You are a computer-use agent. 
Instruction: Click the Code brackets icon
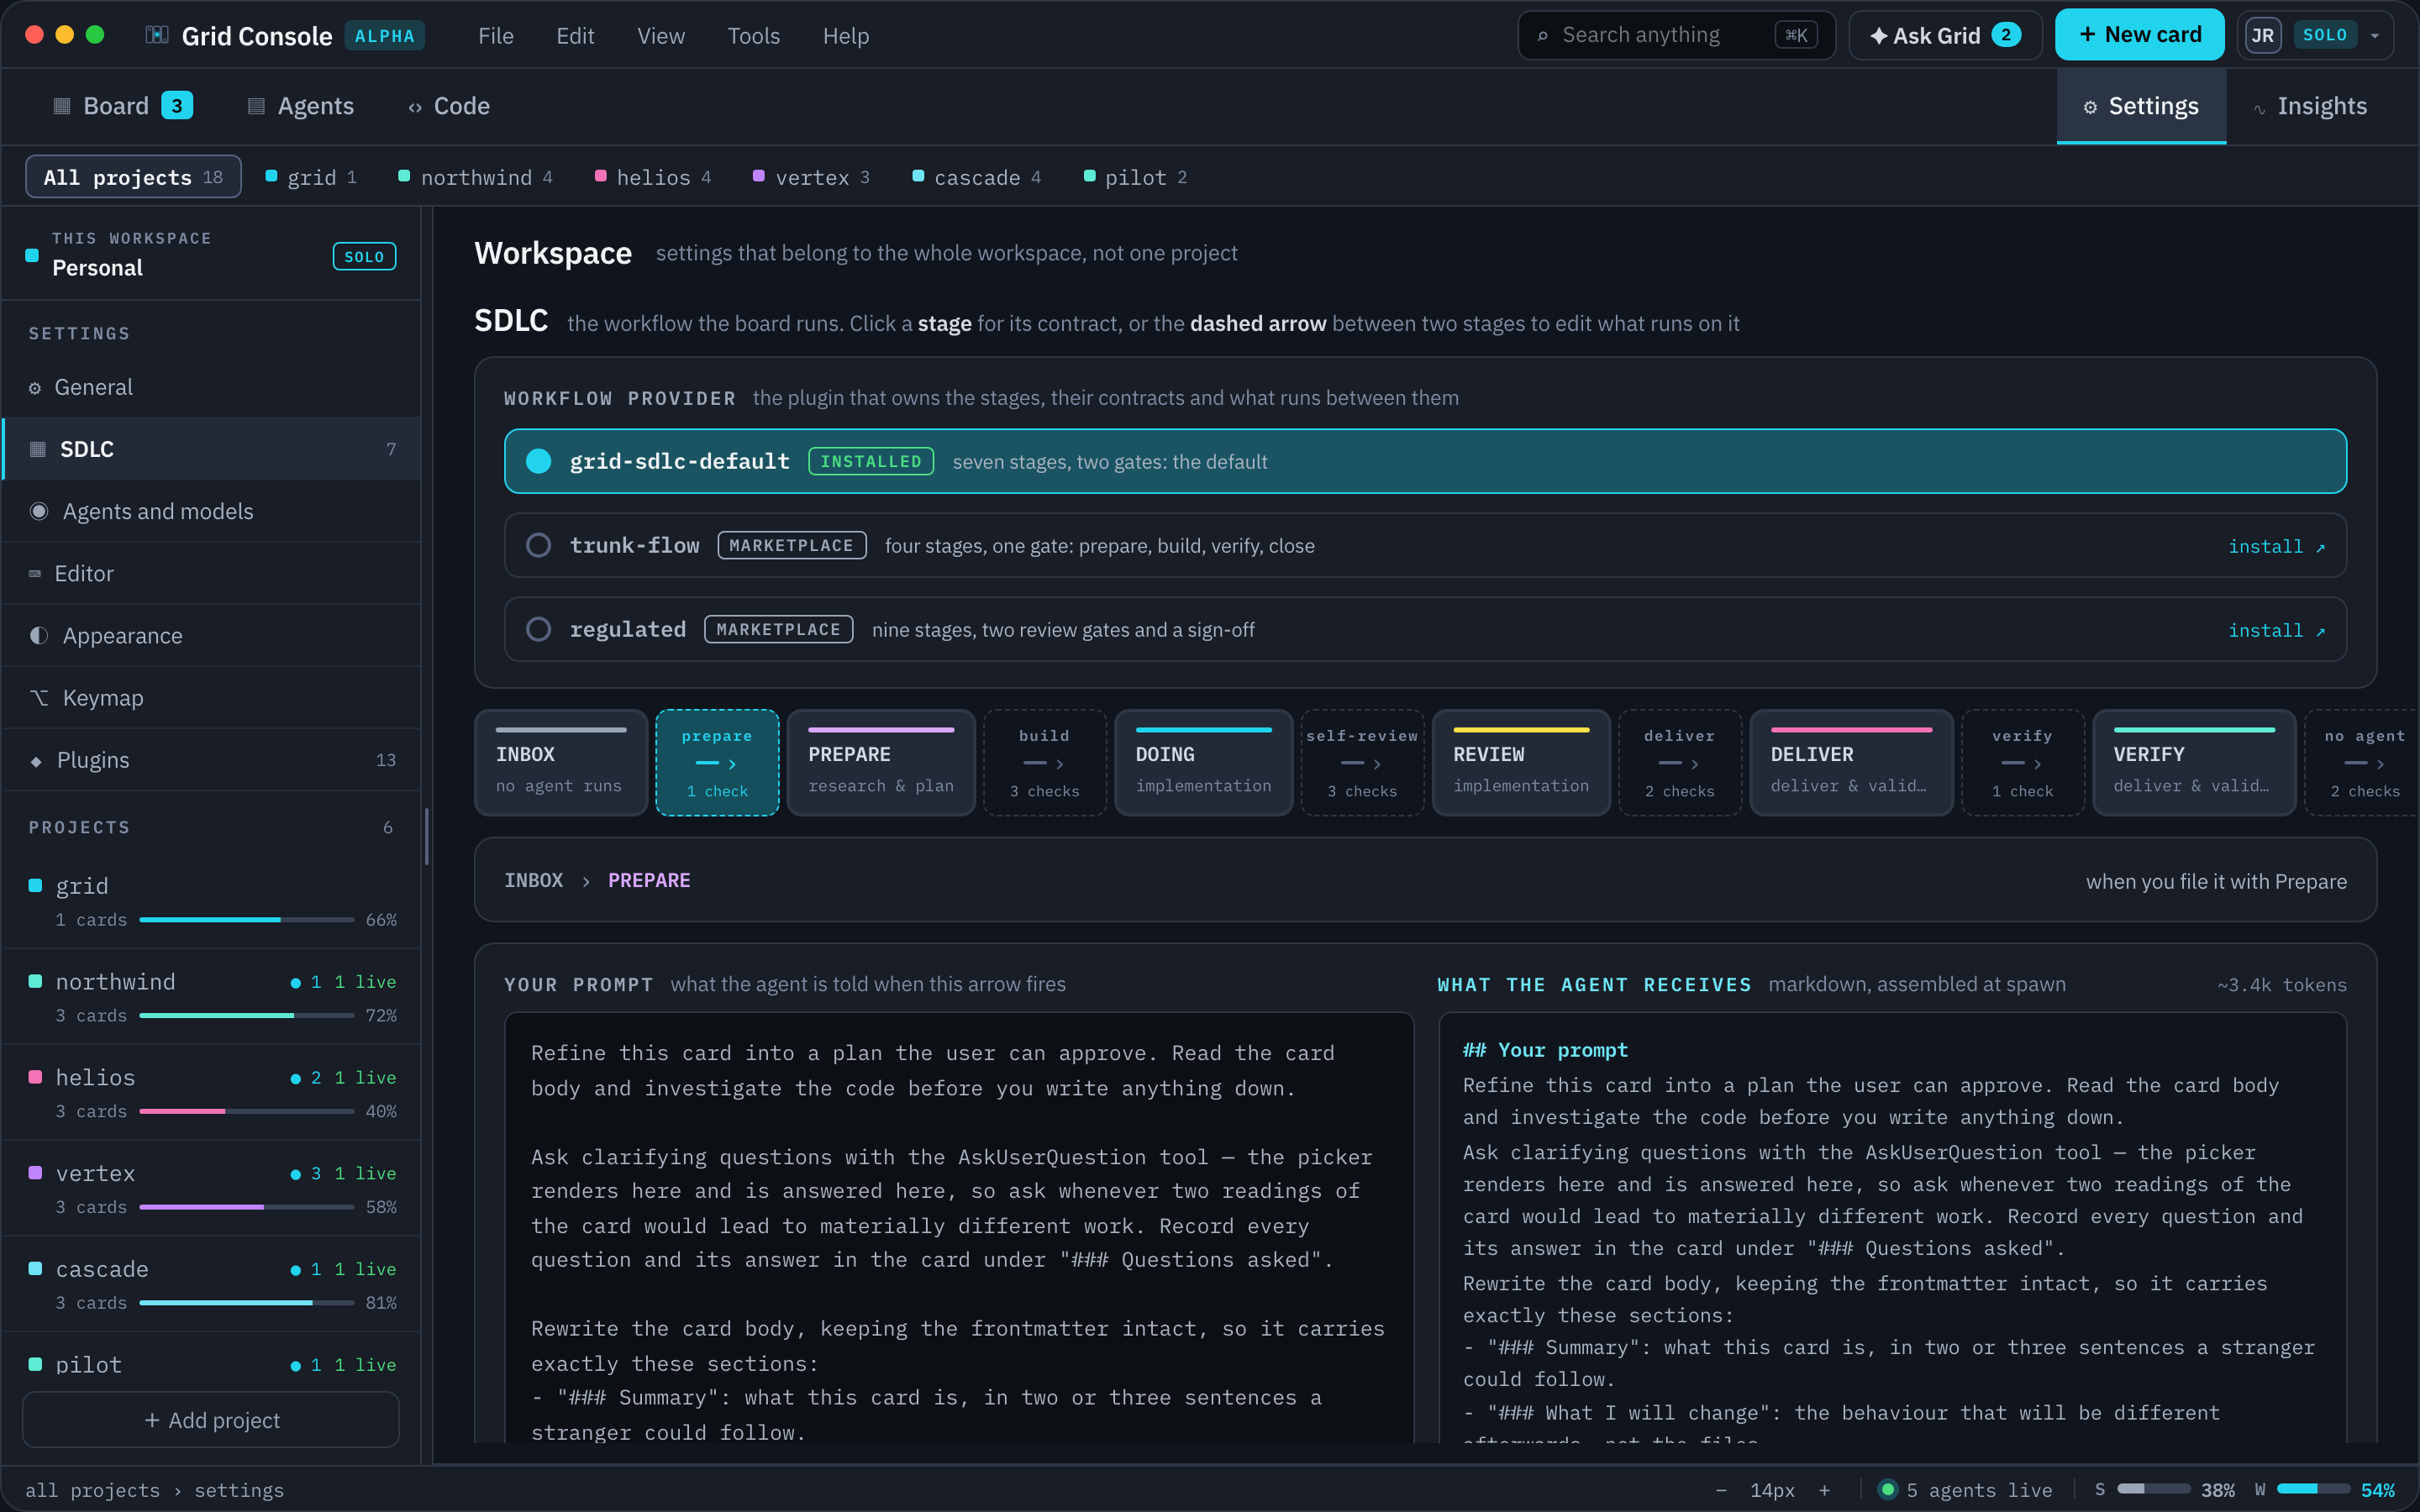point(415,107)
